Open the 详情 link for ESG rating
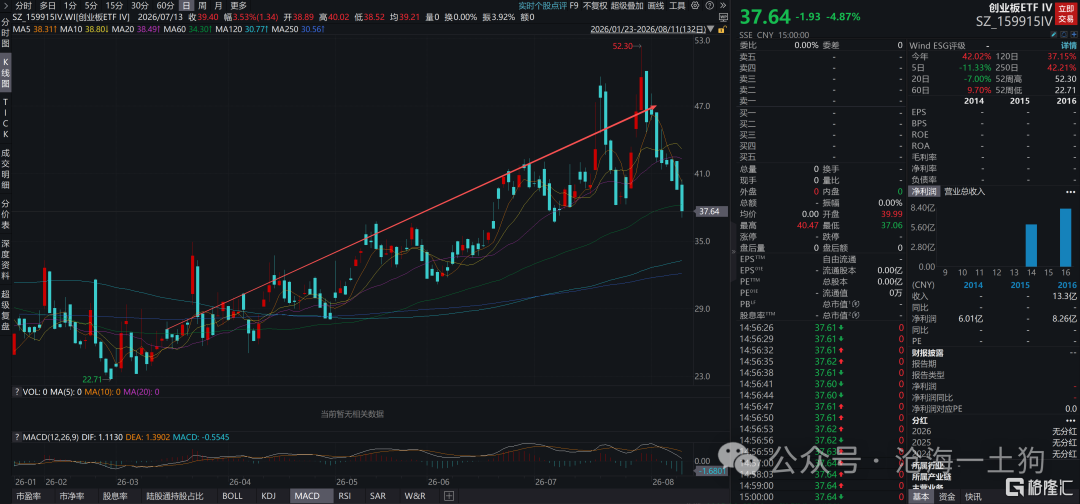Screen dimensions: 1080x504 (x=1068, y=45)
